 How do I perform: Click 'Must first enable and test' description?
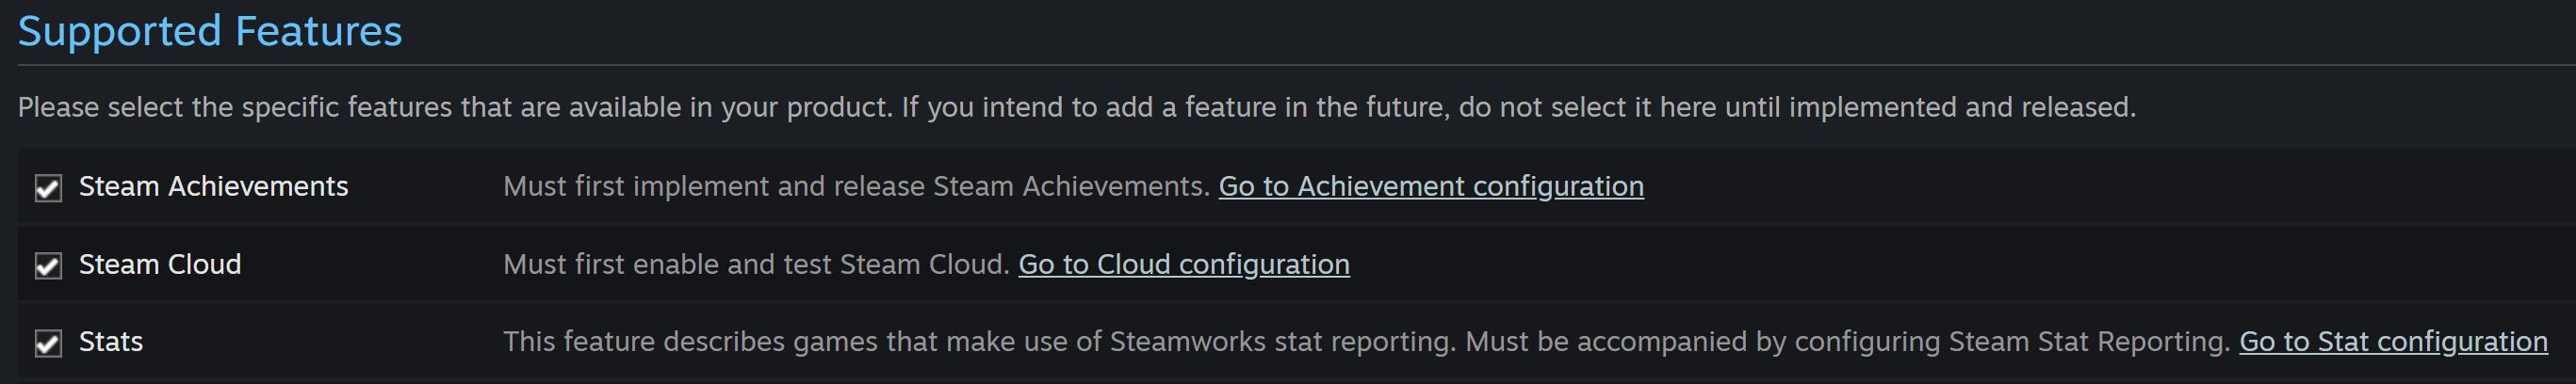click(x=756, y=265)
